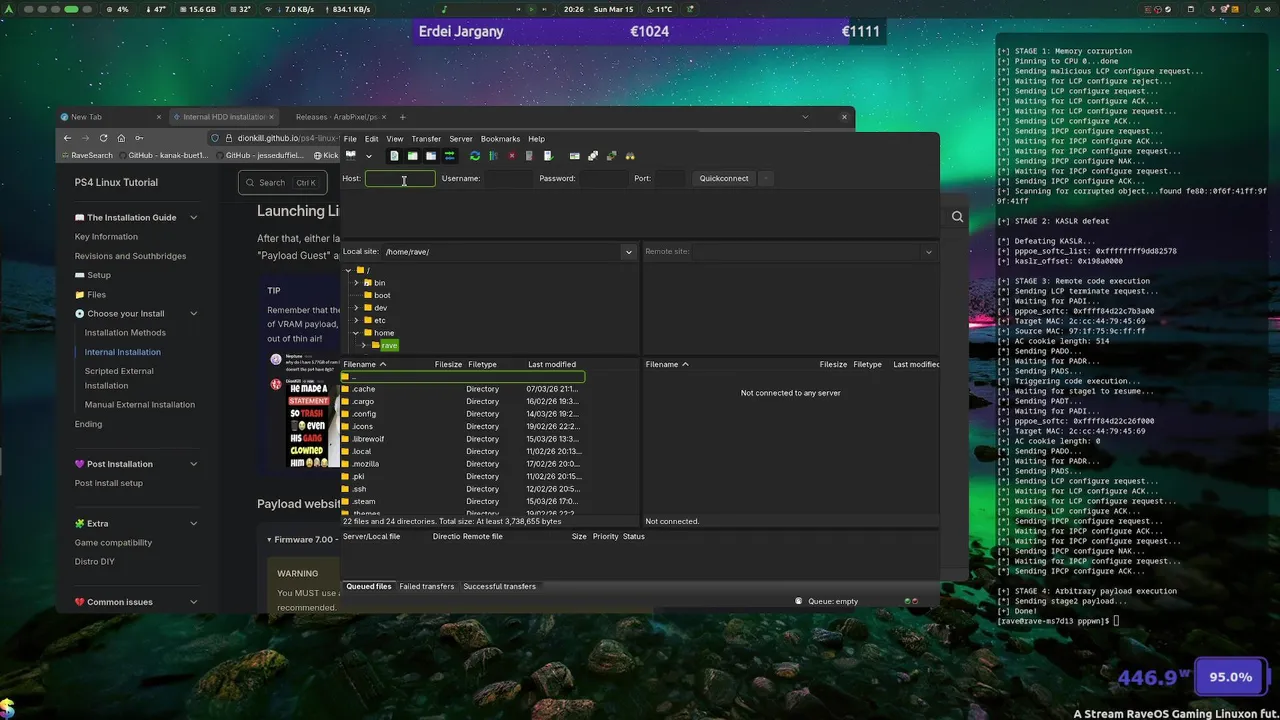The height and width of the screenshot is (720, 1280).
Task: Open the Help menu in FileZilla
Action: coord(537,139)
